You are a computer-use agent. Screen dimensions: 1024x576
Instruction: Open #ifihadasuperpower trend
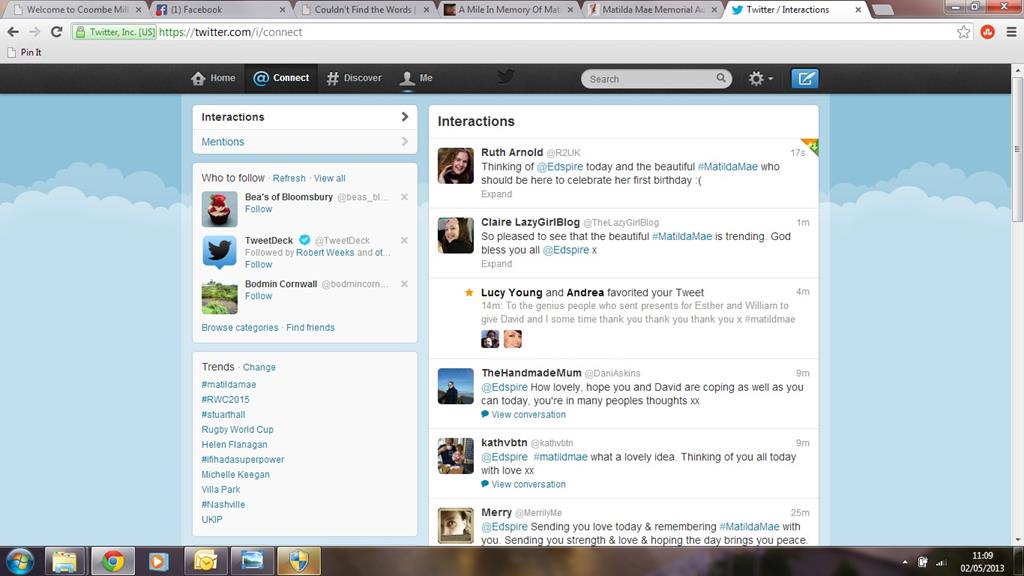coord(243,460)
